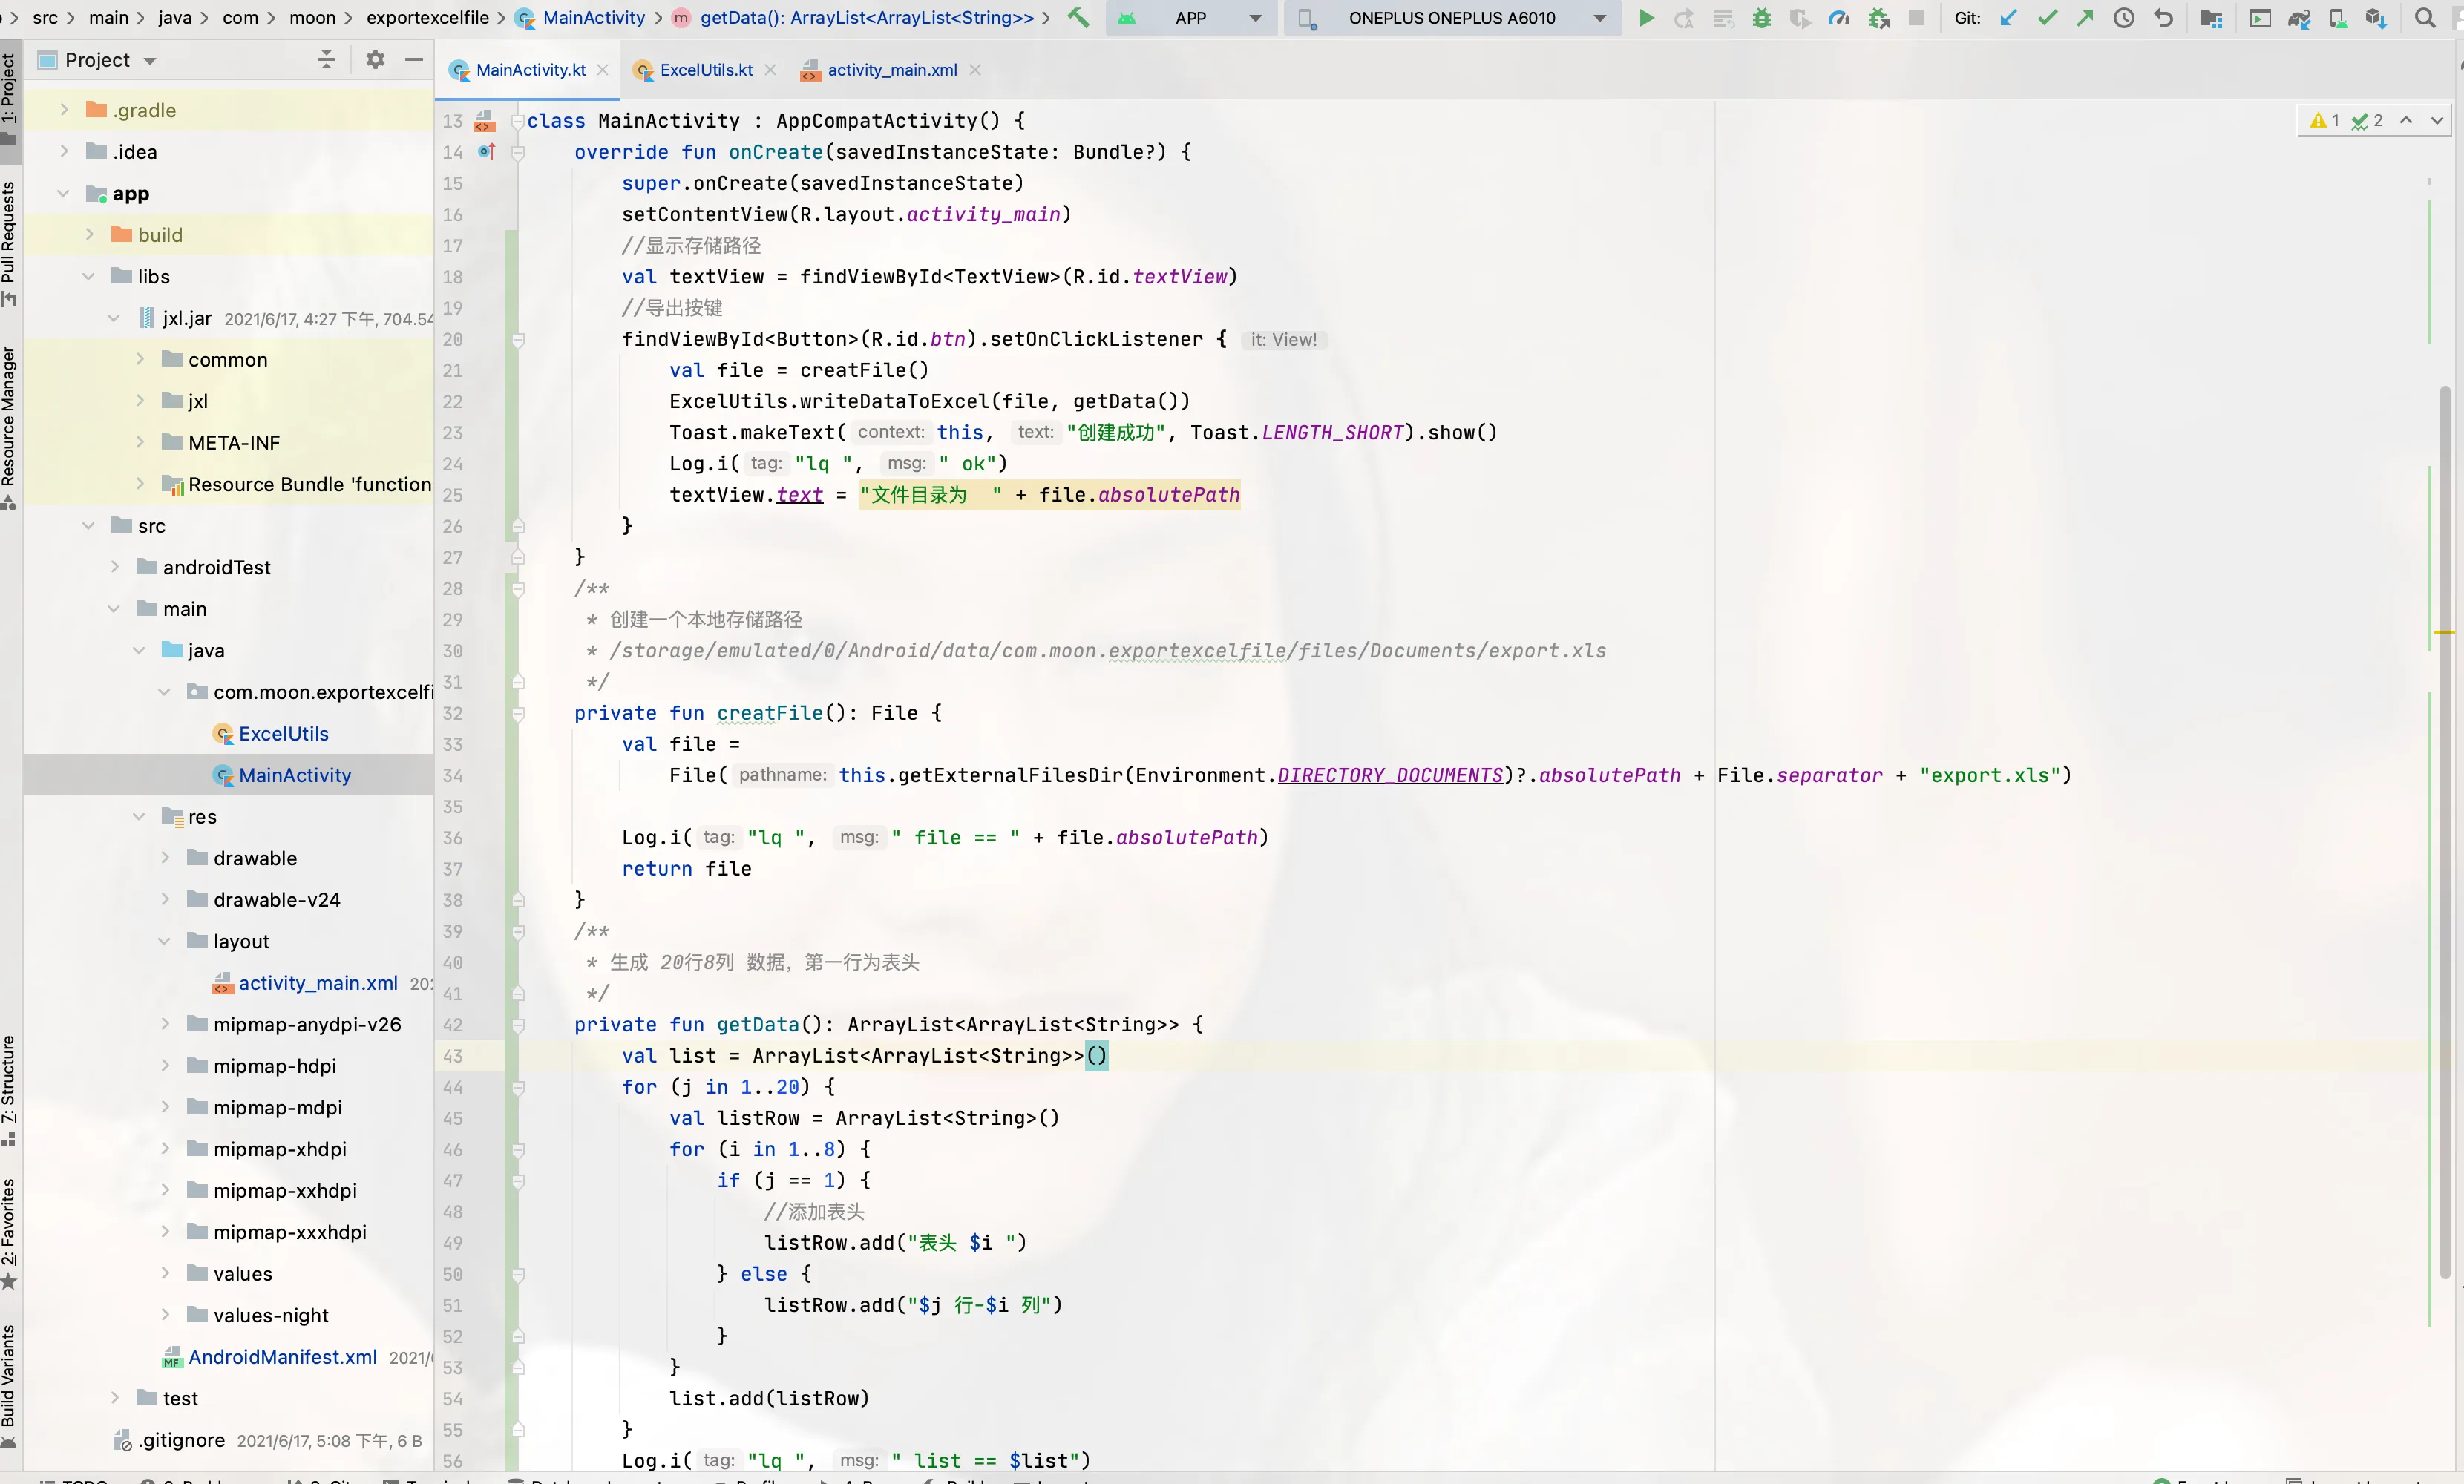The image size is (2464, 1484).
Task: Click the Stop square icon
Action: click(1916, 18)
